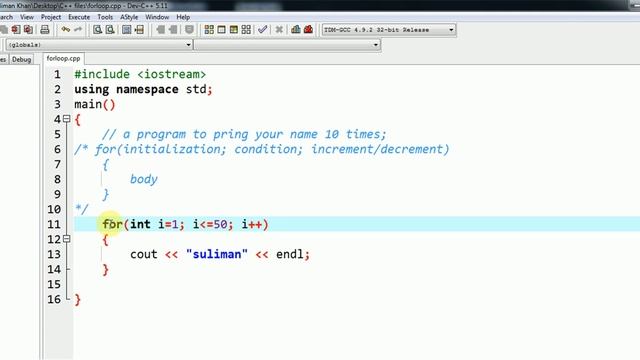Click the empty line 15 in editor
Viewport: 640px width, 360px height.
tap(357, 284)
